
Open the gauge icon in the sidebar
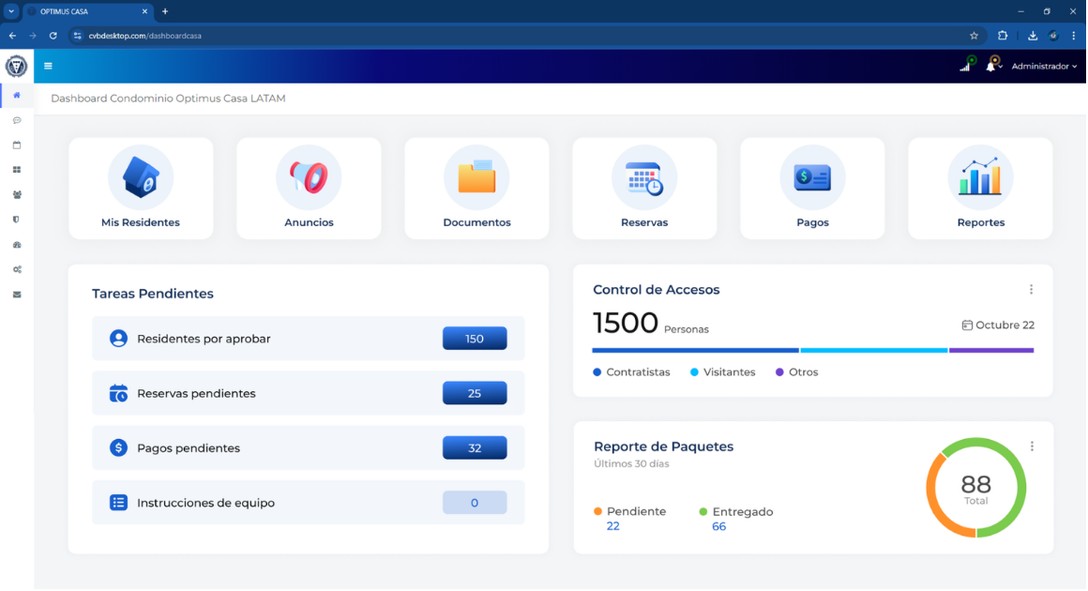click(17, 245)
